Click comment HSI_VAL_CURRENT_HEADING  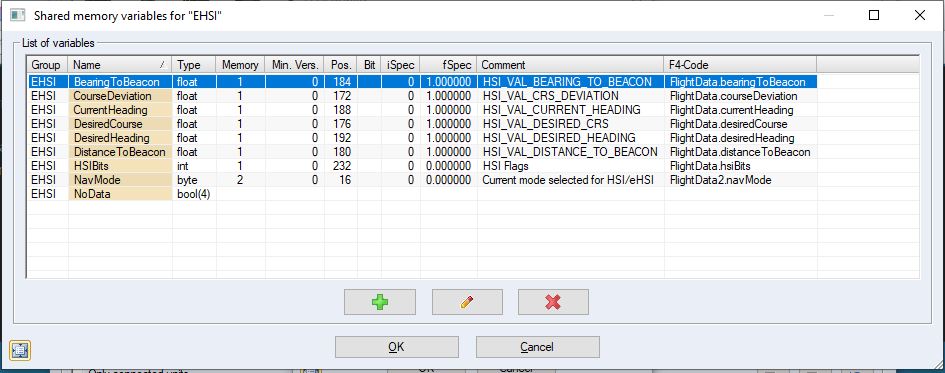point(561,110)
